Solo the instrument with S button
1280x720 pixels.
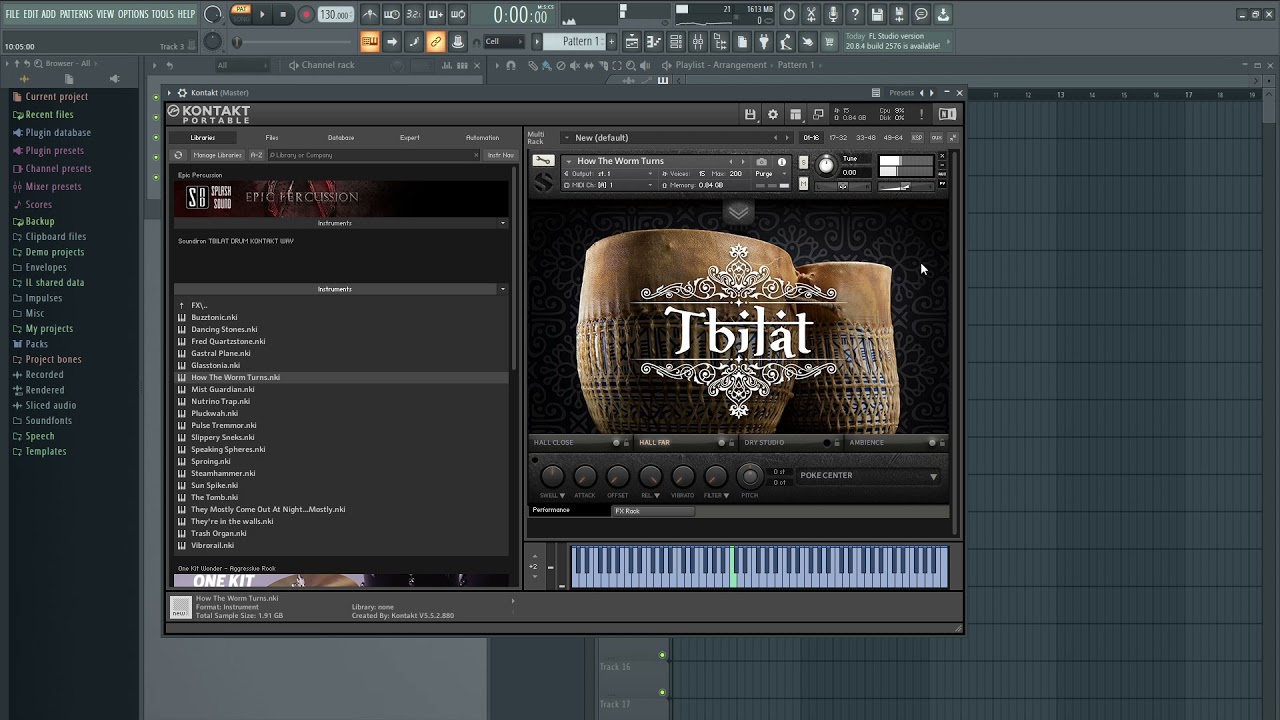pyautogui.click(x=803, y=162)
